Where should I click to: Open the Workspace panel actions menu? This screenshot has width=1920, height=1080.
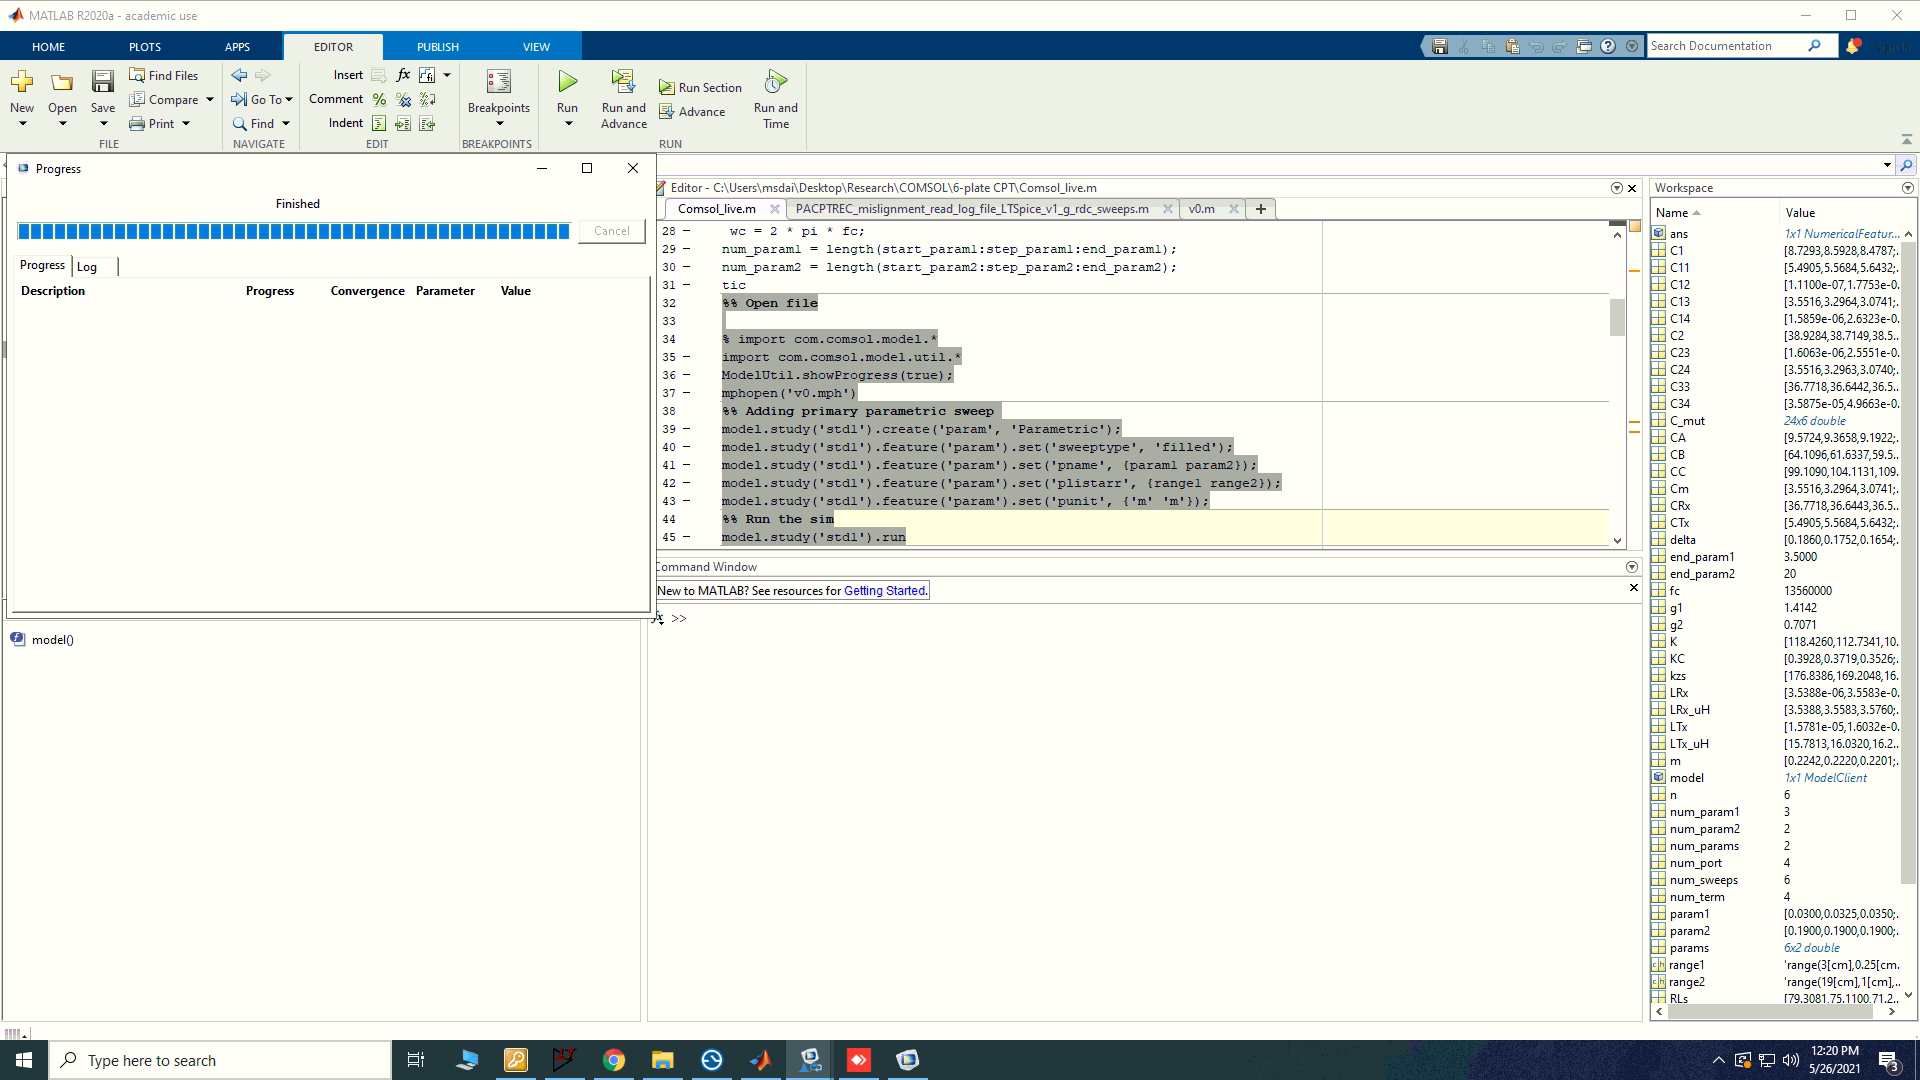pos(1907,188)
